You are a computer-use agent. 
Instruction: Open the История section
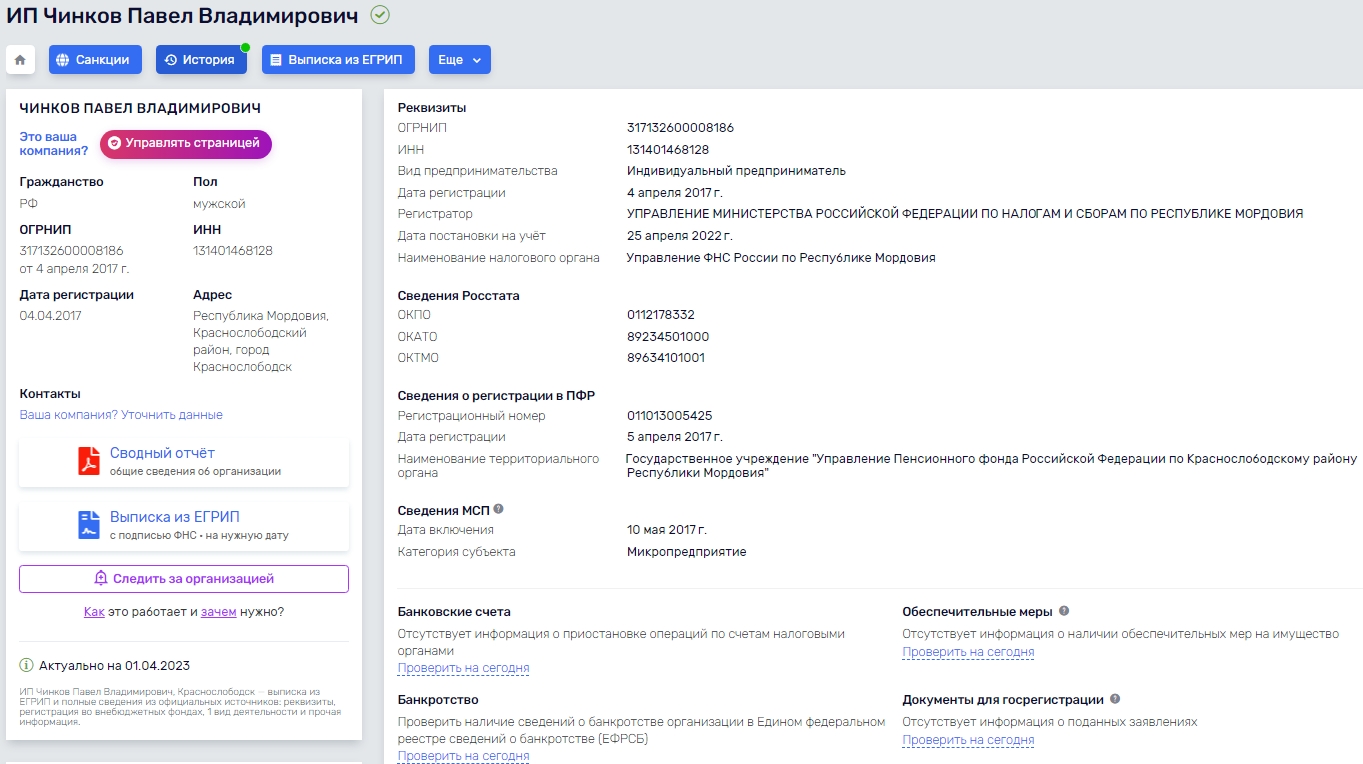pos(201,60)
